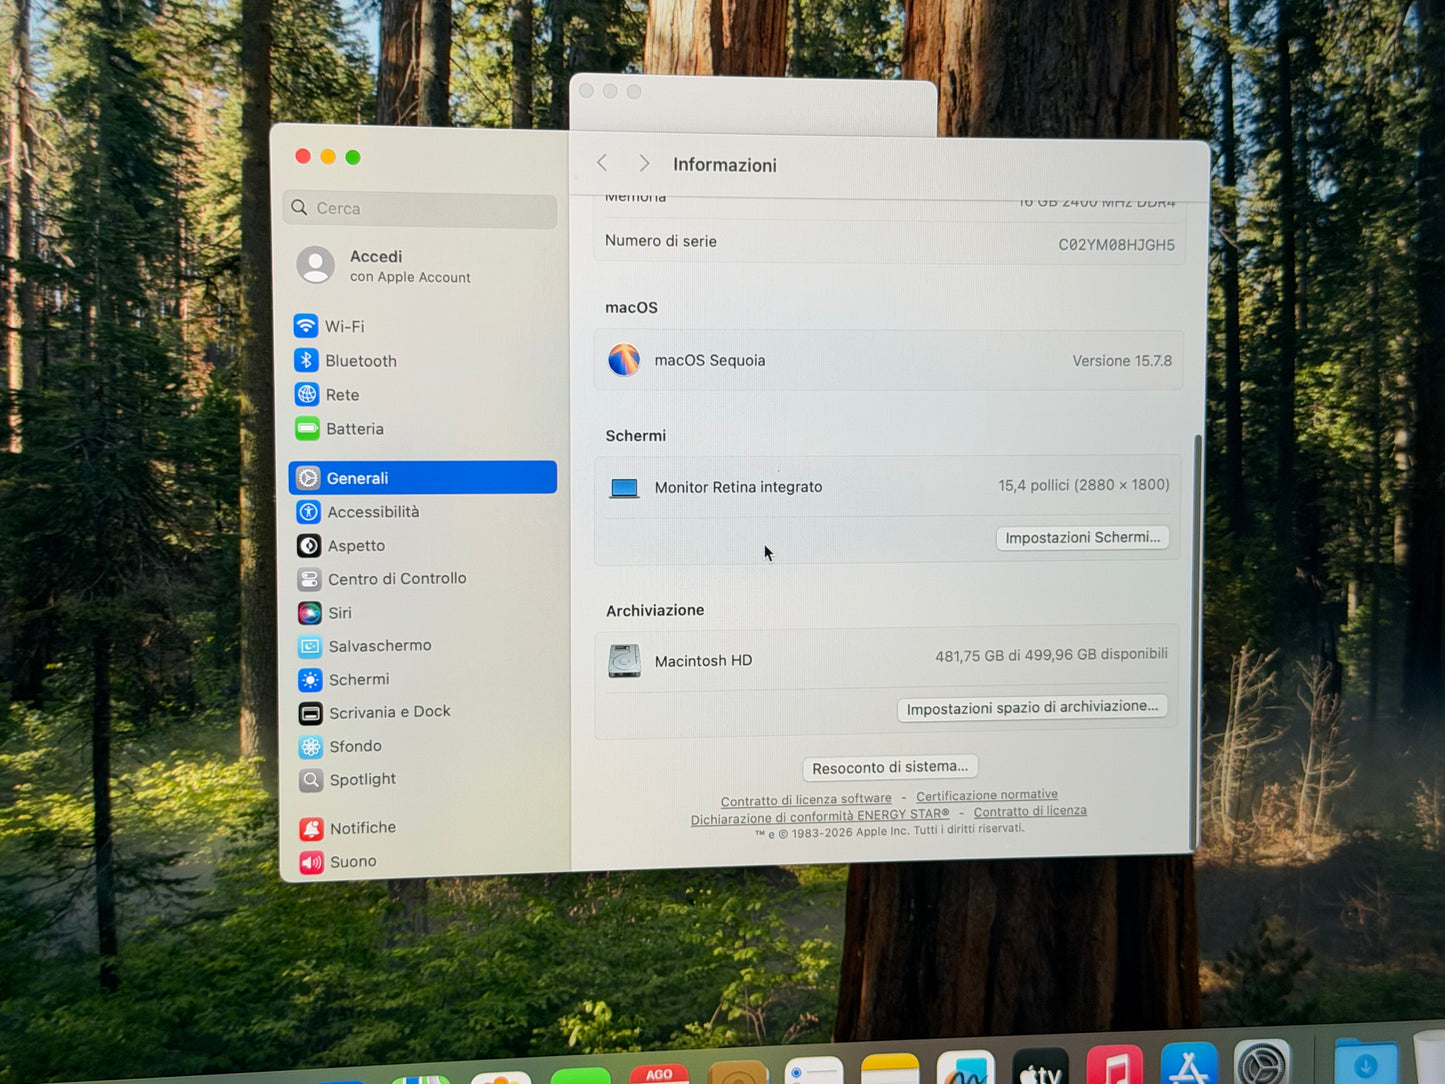1445x1084 pixels.
Task: Open Resoconto di sistema
Action: coord(889,767)
